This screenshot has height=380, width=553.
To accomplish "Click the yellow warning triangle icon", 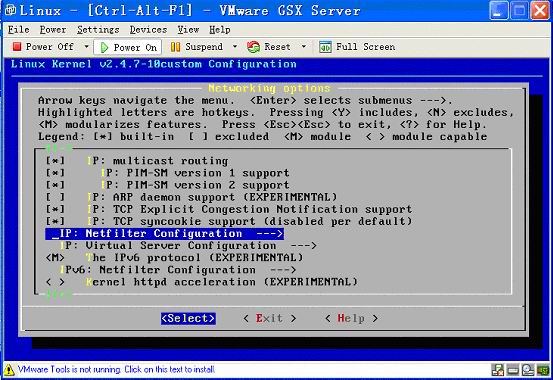I will click(x=9, y=370).
